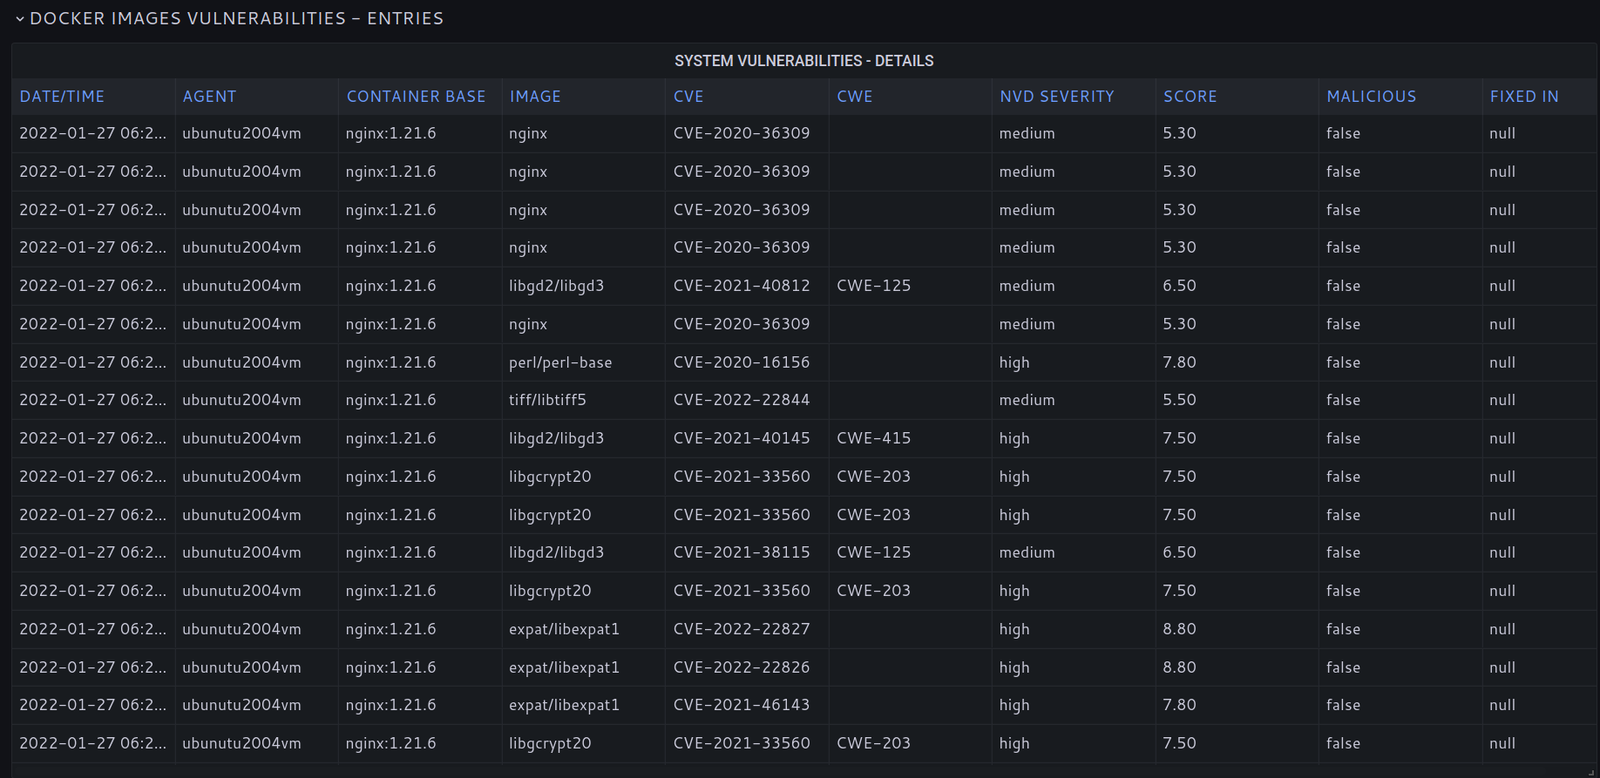Sort rows by Score column header
Image resolution: width=1600 pixels, height=778 pixels.
pos(1189,97)
